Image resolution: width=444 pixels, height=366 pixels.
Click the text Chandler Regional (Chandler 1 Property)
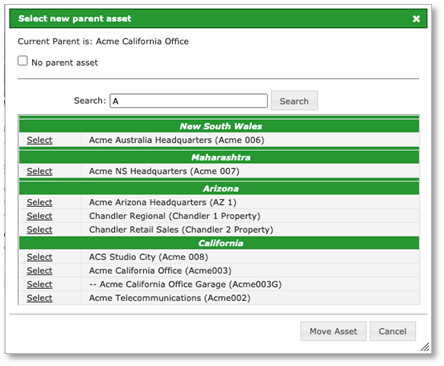(x=174, y=216)
